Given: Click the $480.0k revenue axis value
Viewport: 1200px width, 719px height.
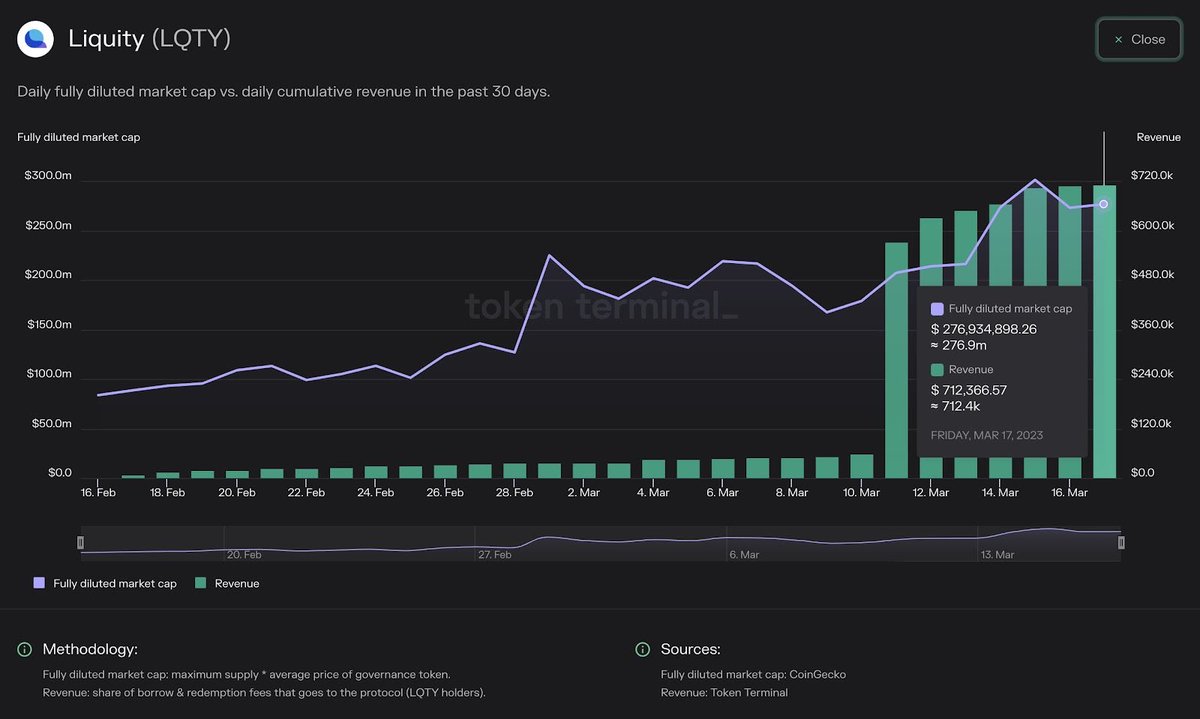Looking at the screenshot, I should [x=1151, y=275].
